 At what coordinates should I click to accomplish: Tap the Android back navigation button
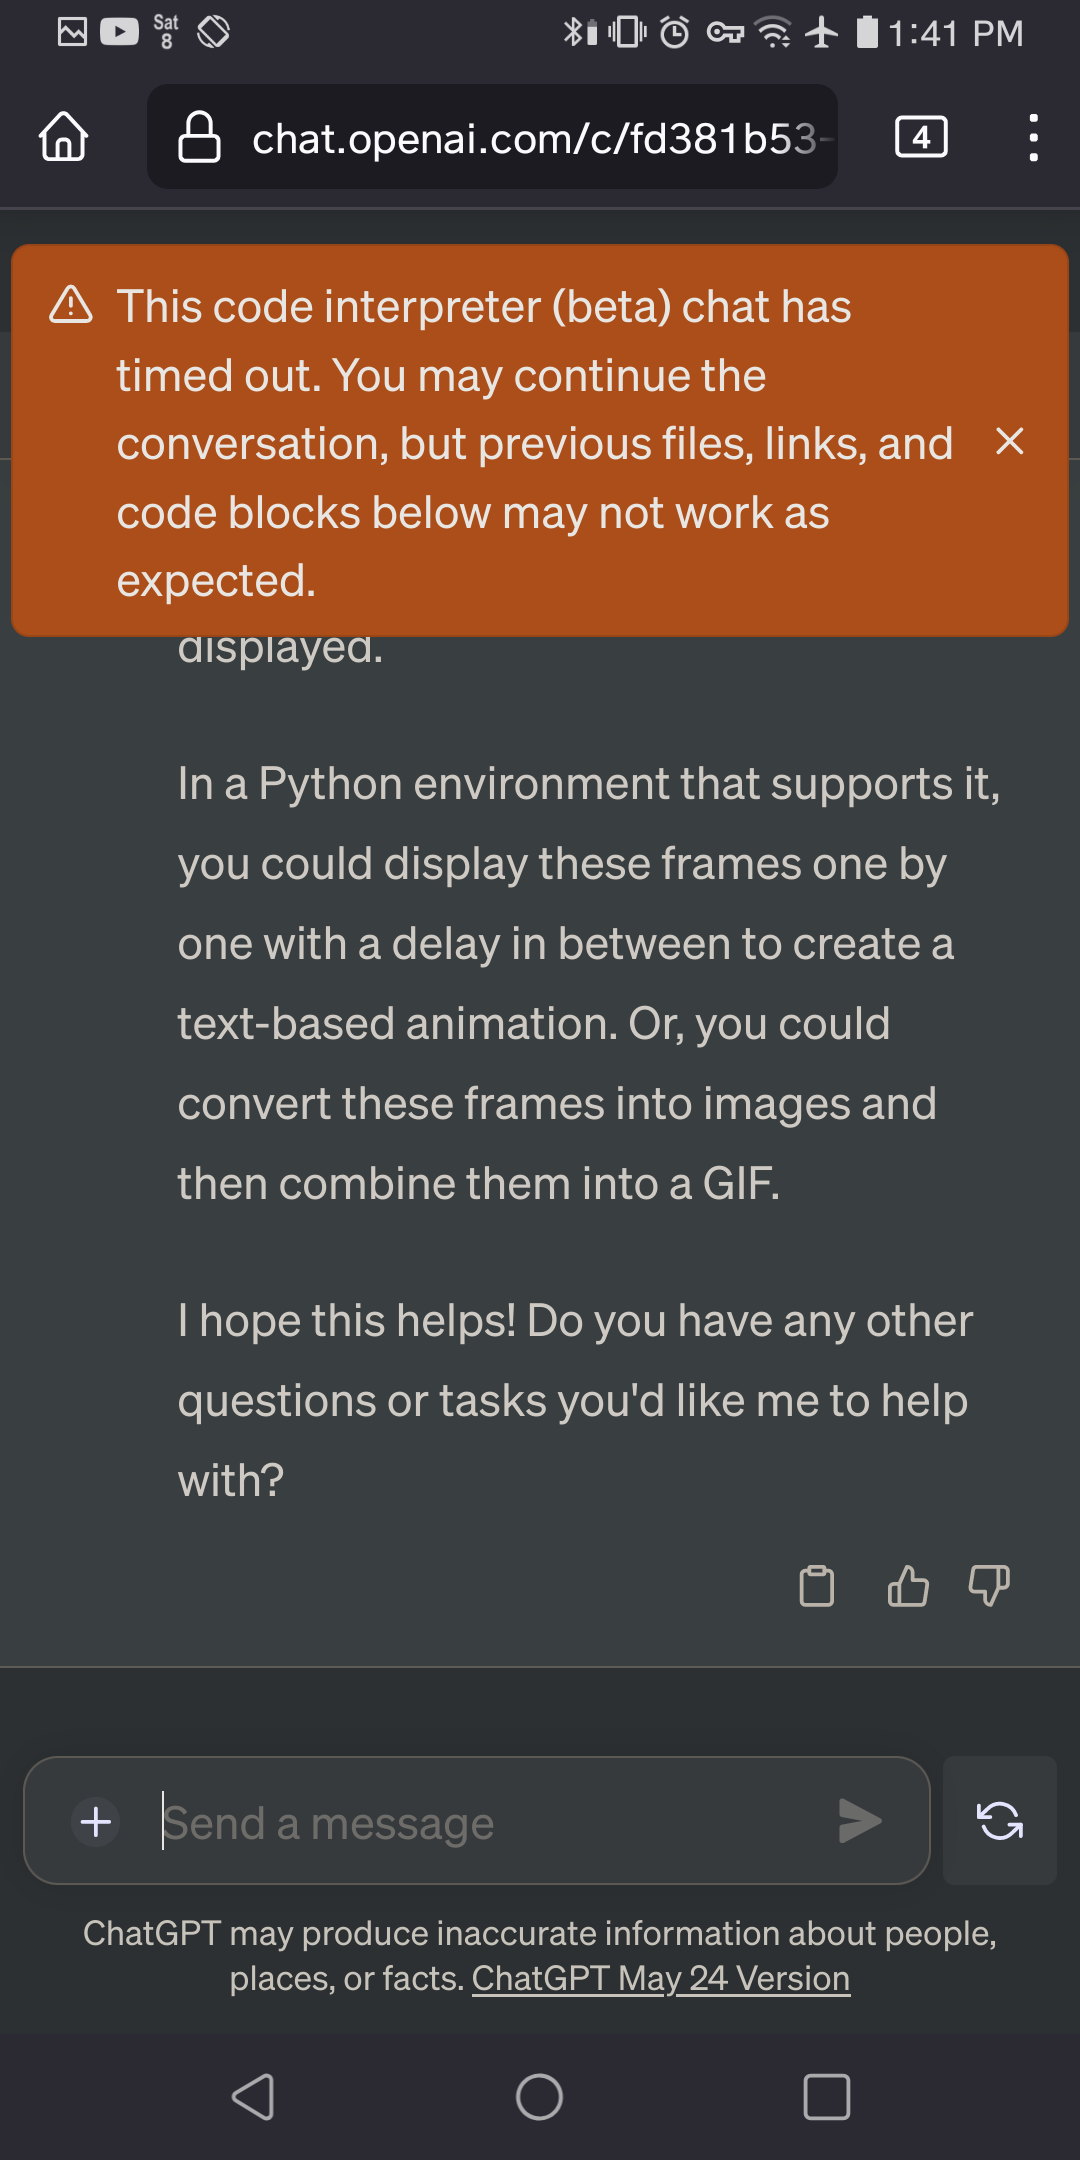(253, 2097)
